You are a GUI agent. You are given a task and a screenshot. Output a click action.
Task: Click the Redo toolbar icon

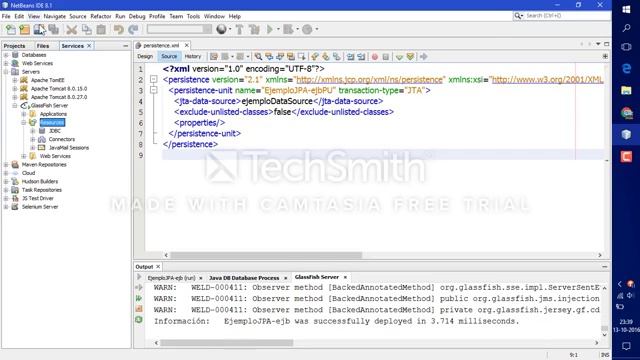coord(133,29)
